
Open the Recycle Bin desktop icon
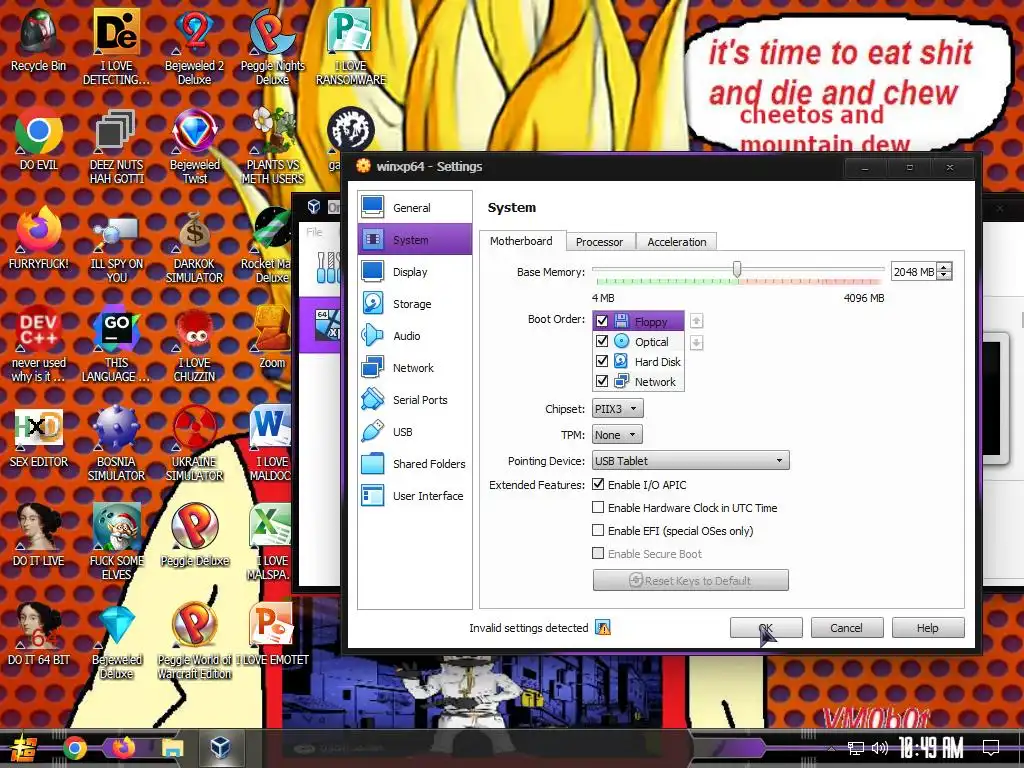[39, 39]
